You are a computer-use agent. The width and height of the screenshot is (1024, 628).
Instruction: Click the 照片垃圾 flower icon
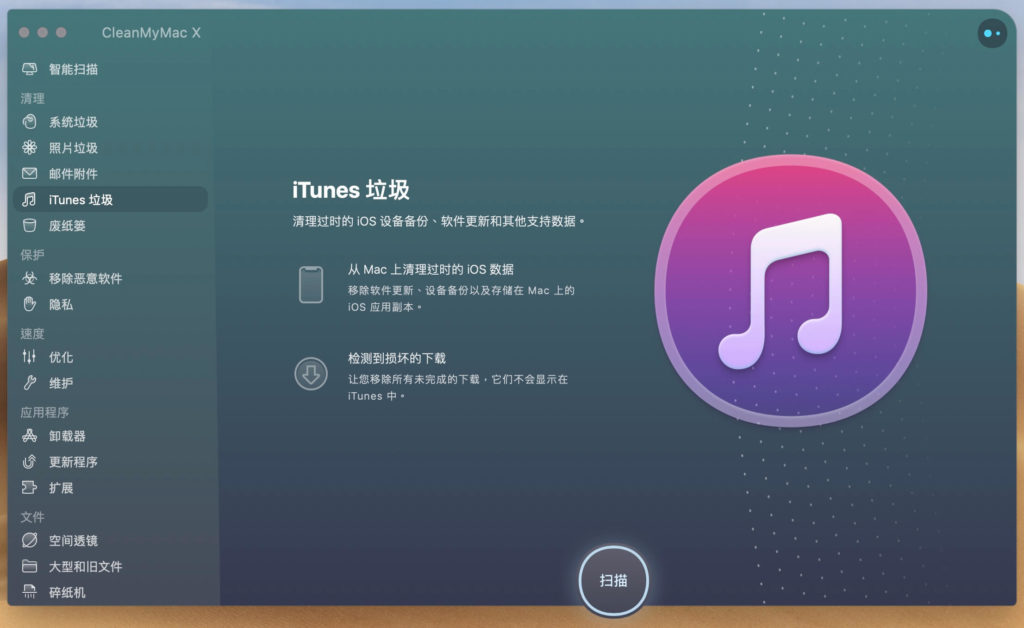[x=29, y=148]
